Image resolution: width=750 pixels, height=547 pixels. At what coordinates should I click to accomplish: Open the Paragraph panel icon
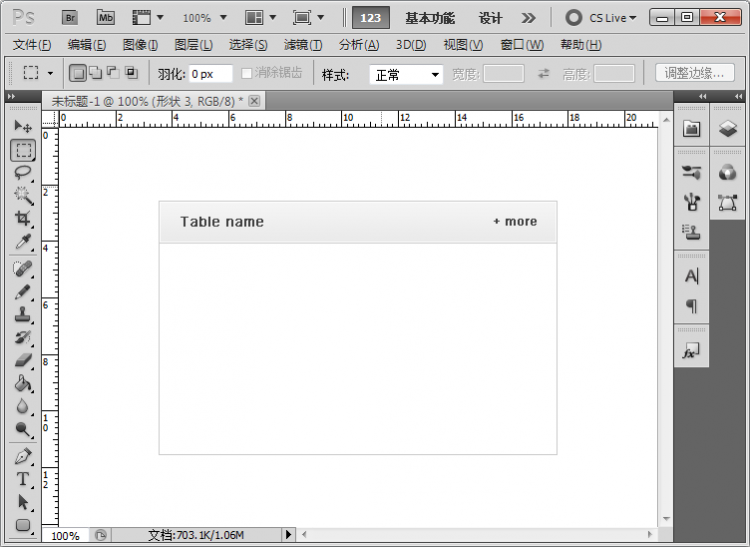(692, 306)
